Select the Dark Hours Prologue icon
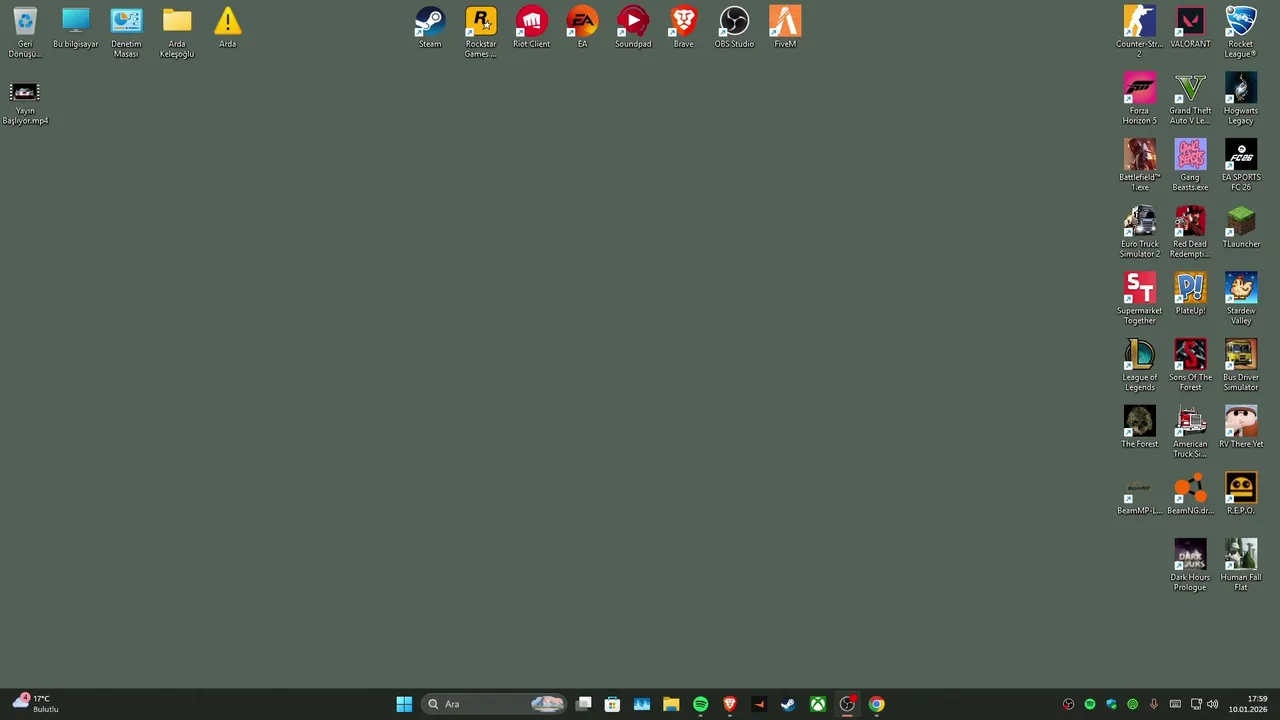1280x720 pixels. click(x=1190, y=565)
